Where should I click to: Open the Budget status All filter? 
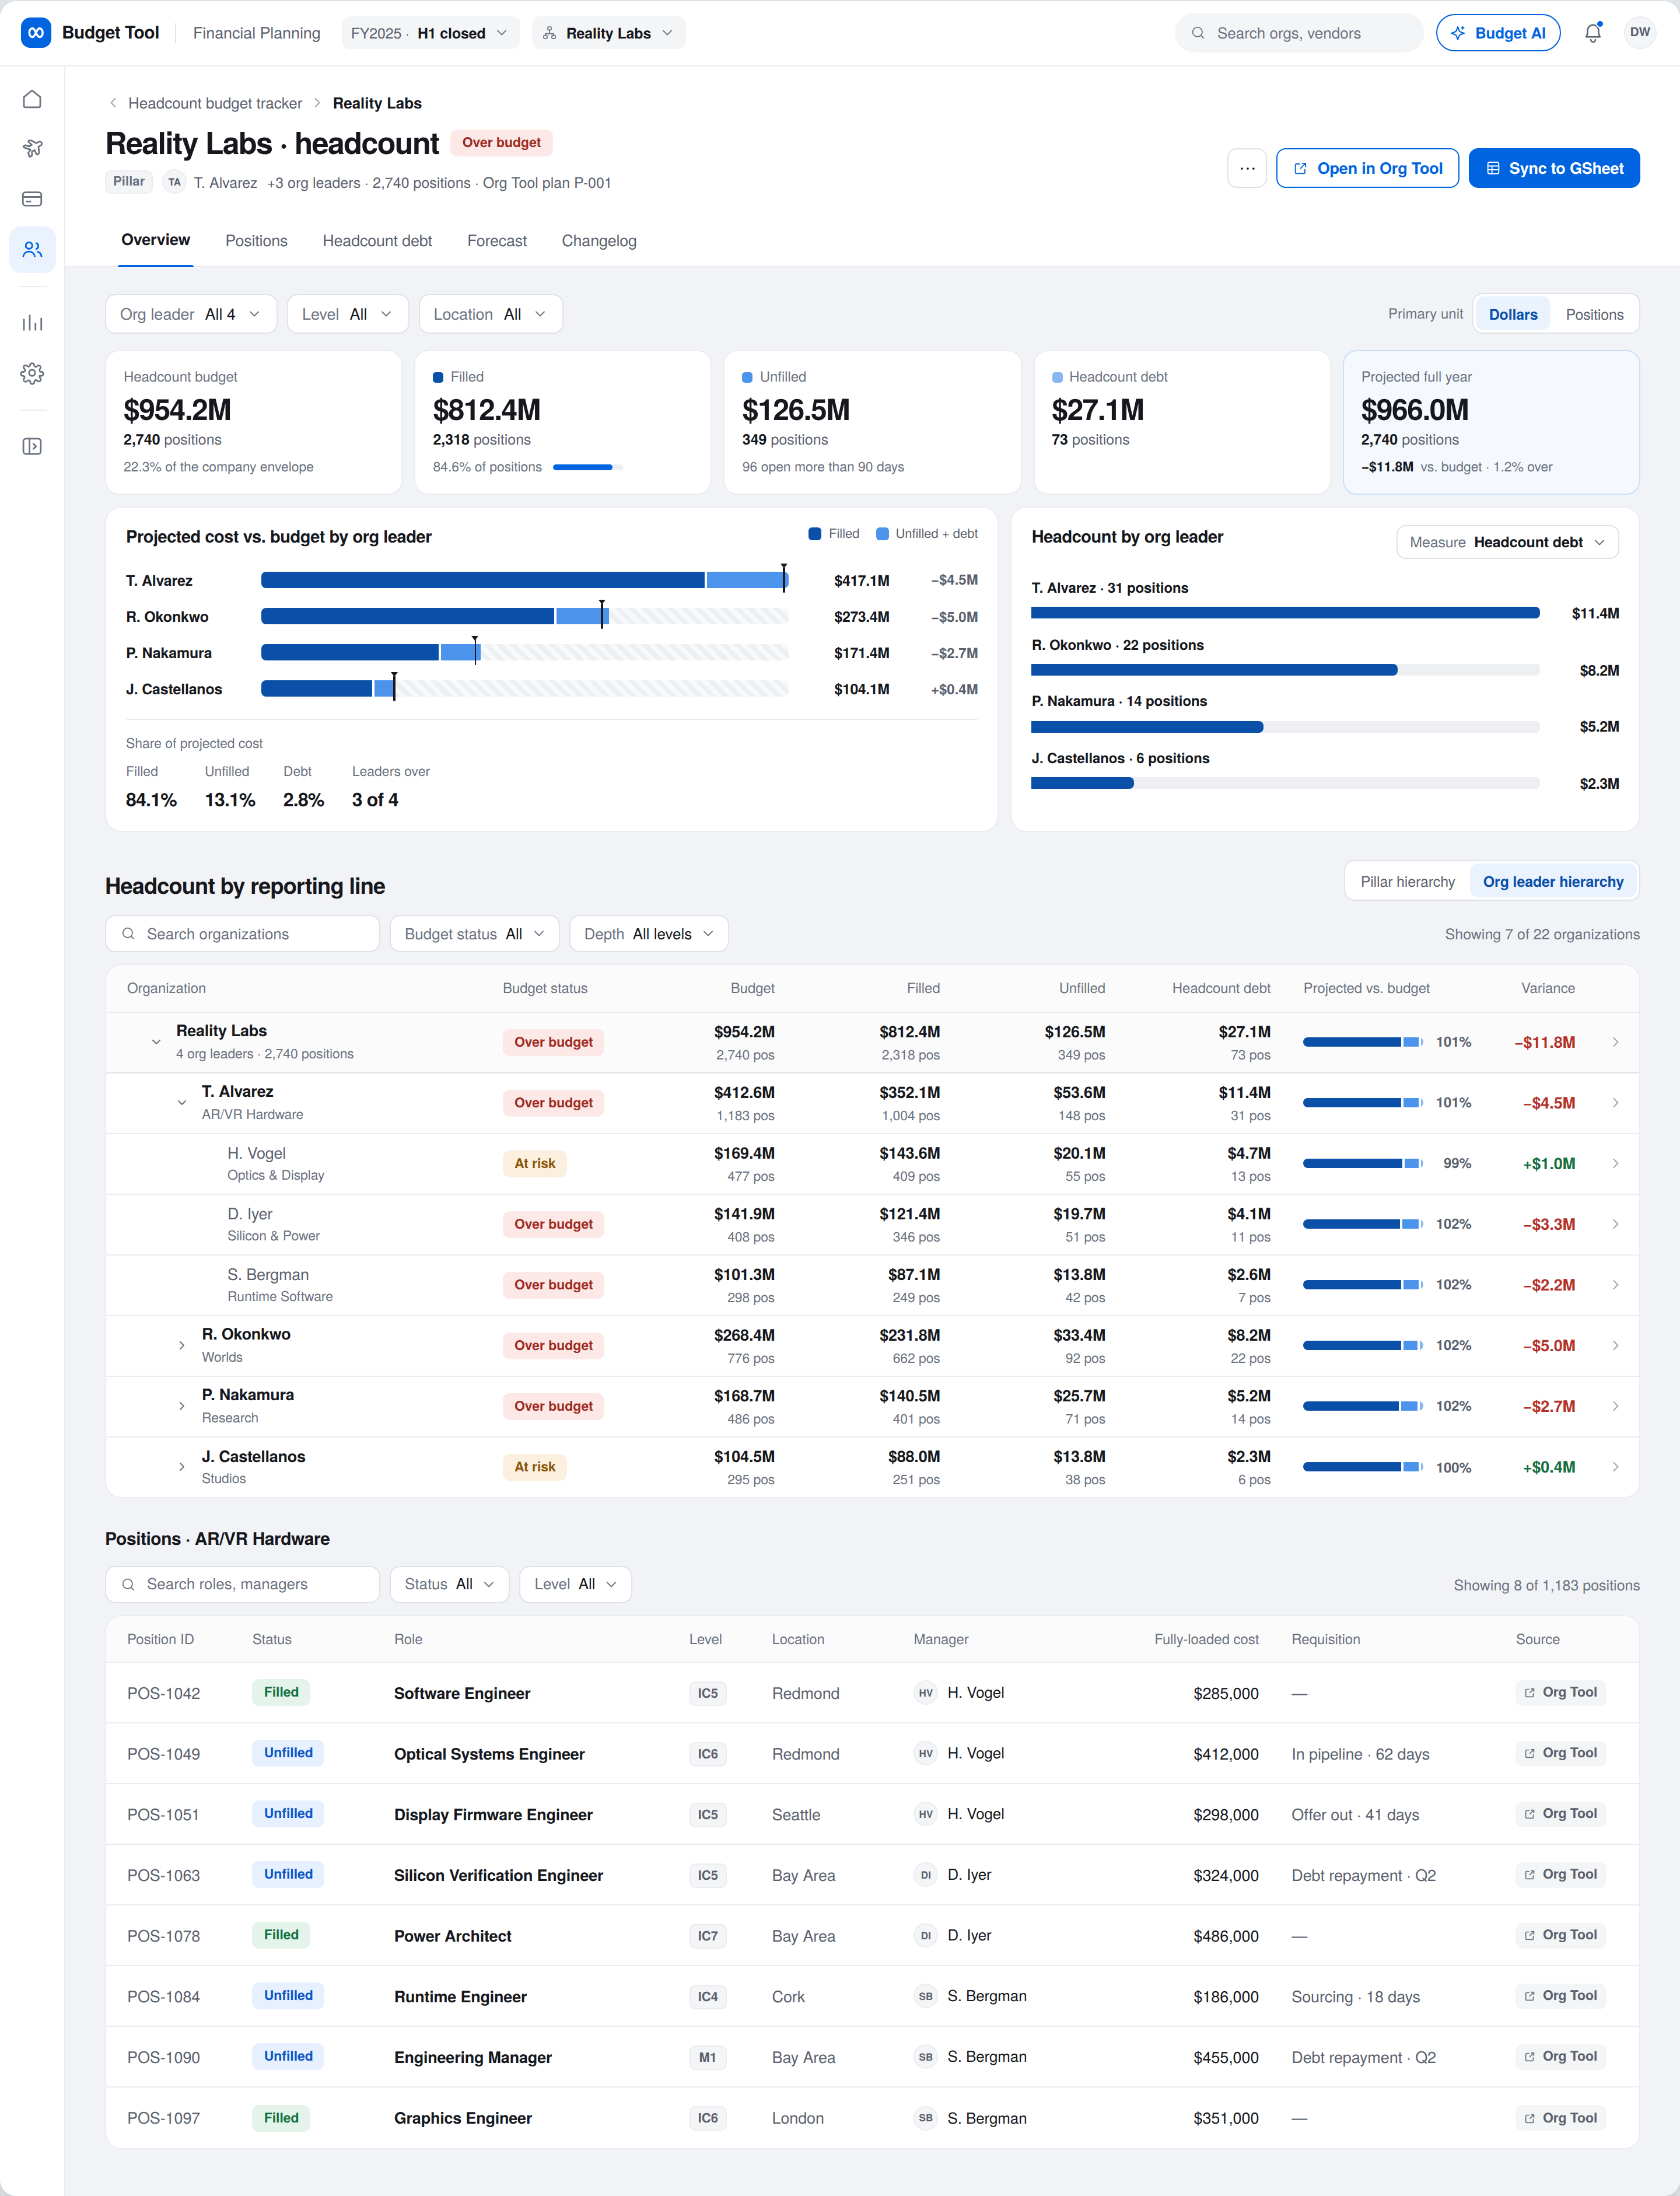[474, 934]
